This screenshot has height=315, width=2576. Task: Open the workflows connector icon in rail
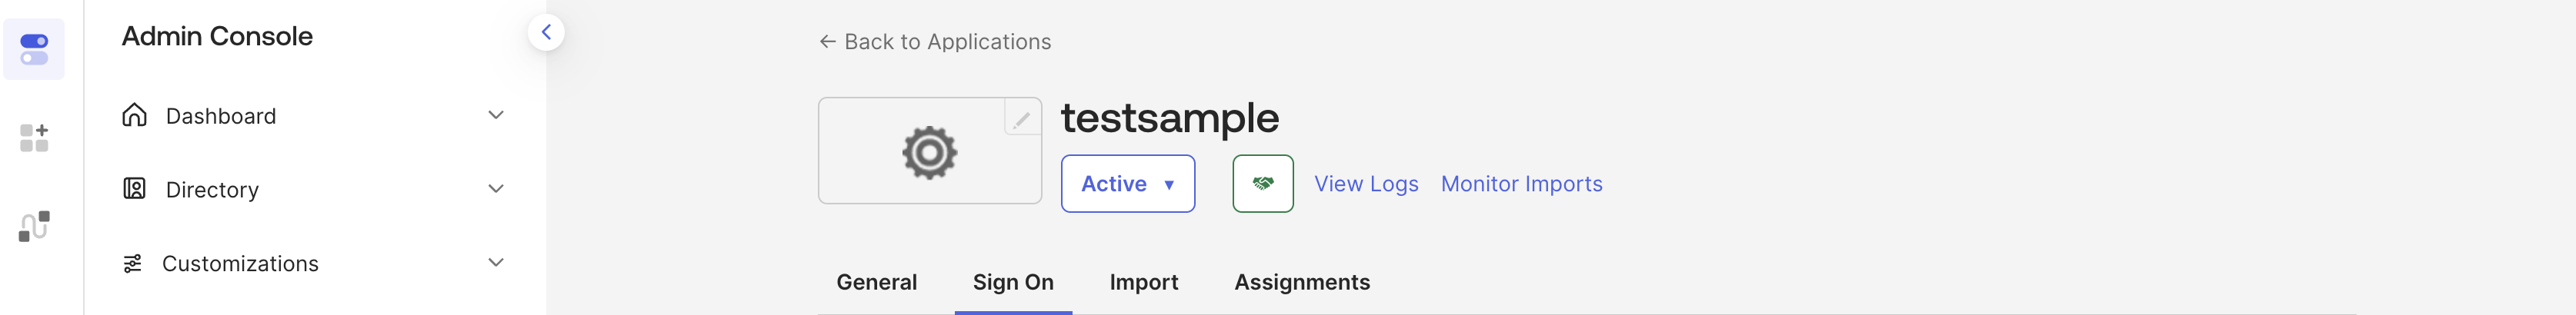point(34,226)
